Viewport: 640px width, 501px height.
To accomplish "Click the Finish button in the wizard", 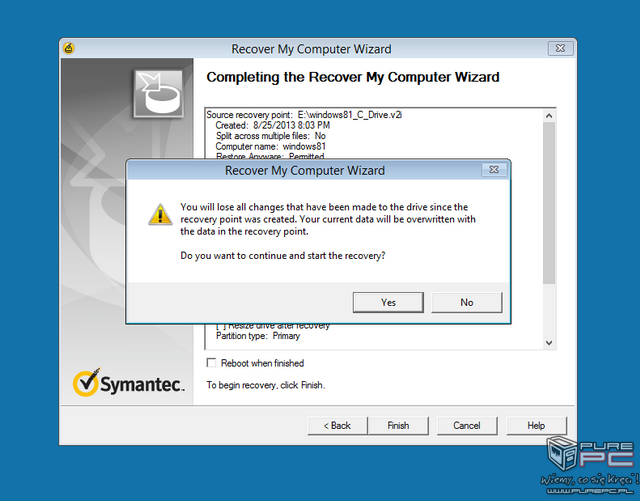I will coord(398,425).
